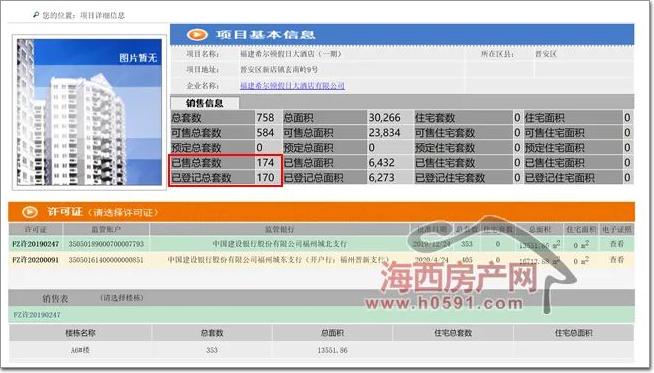Click the play icon beside 项目基本信息

coord(197,35)
